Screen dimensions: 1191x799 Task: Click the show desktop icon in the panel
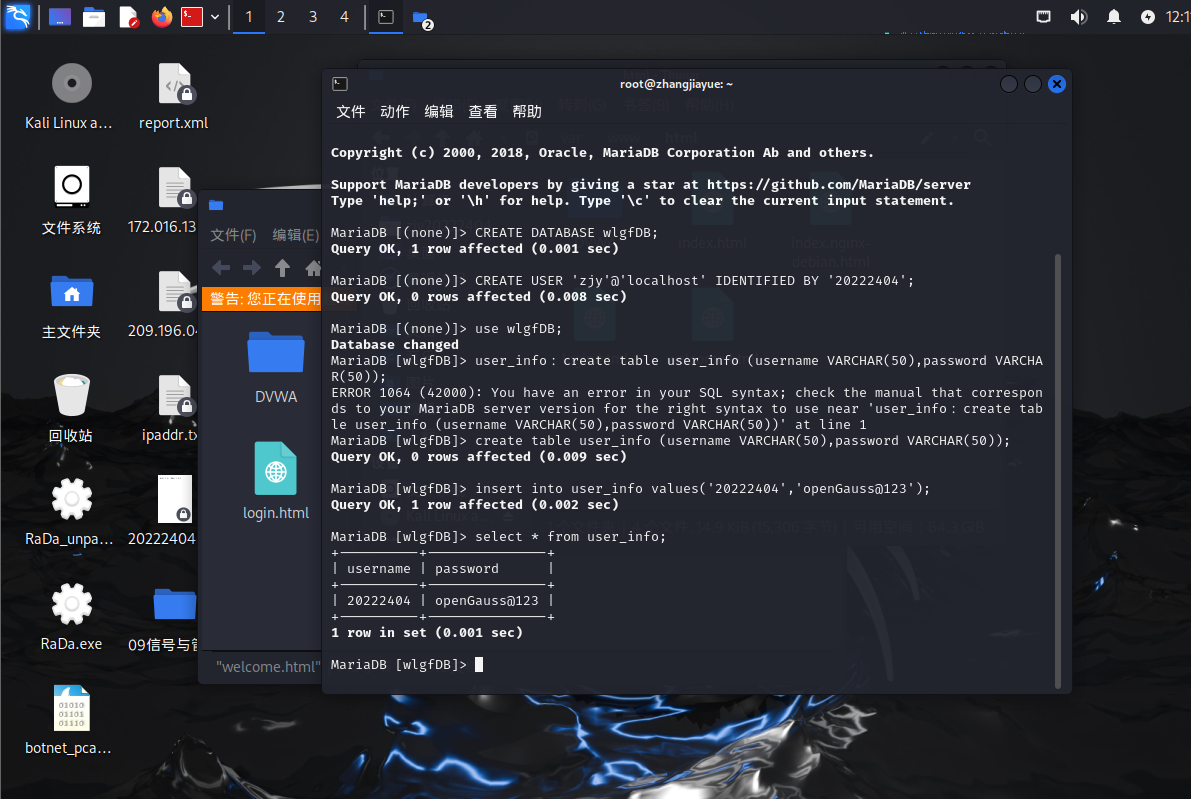[x=59, y=17]
